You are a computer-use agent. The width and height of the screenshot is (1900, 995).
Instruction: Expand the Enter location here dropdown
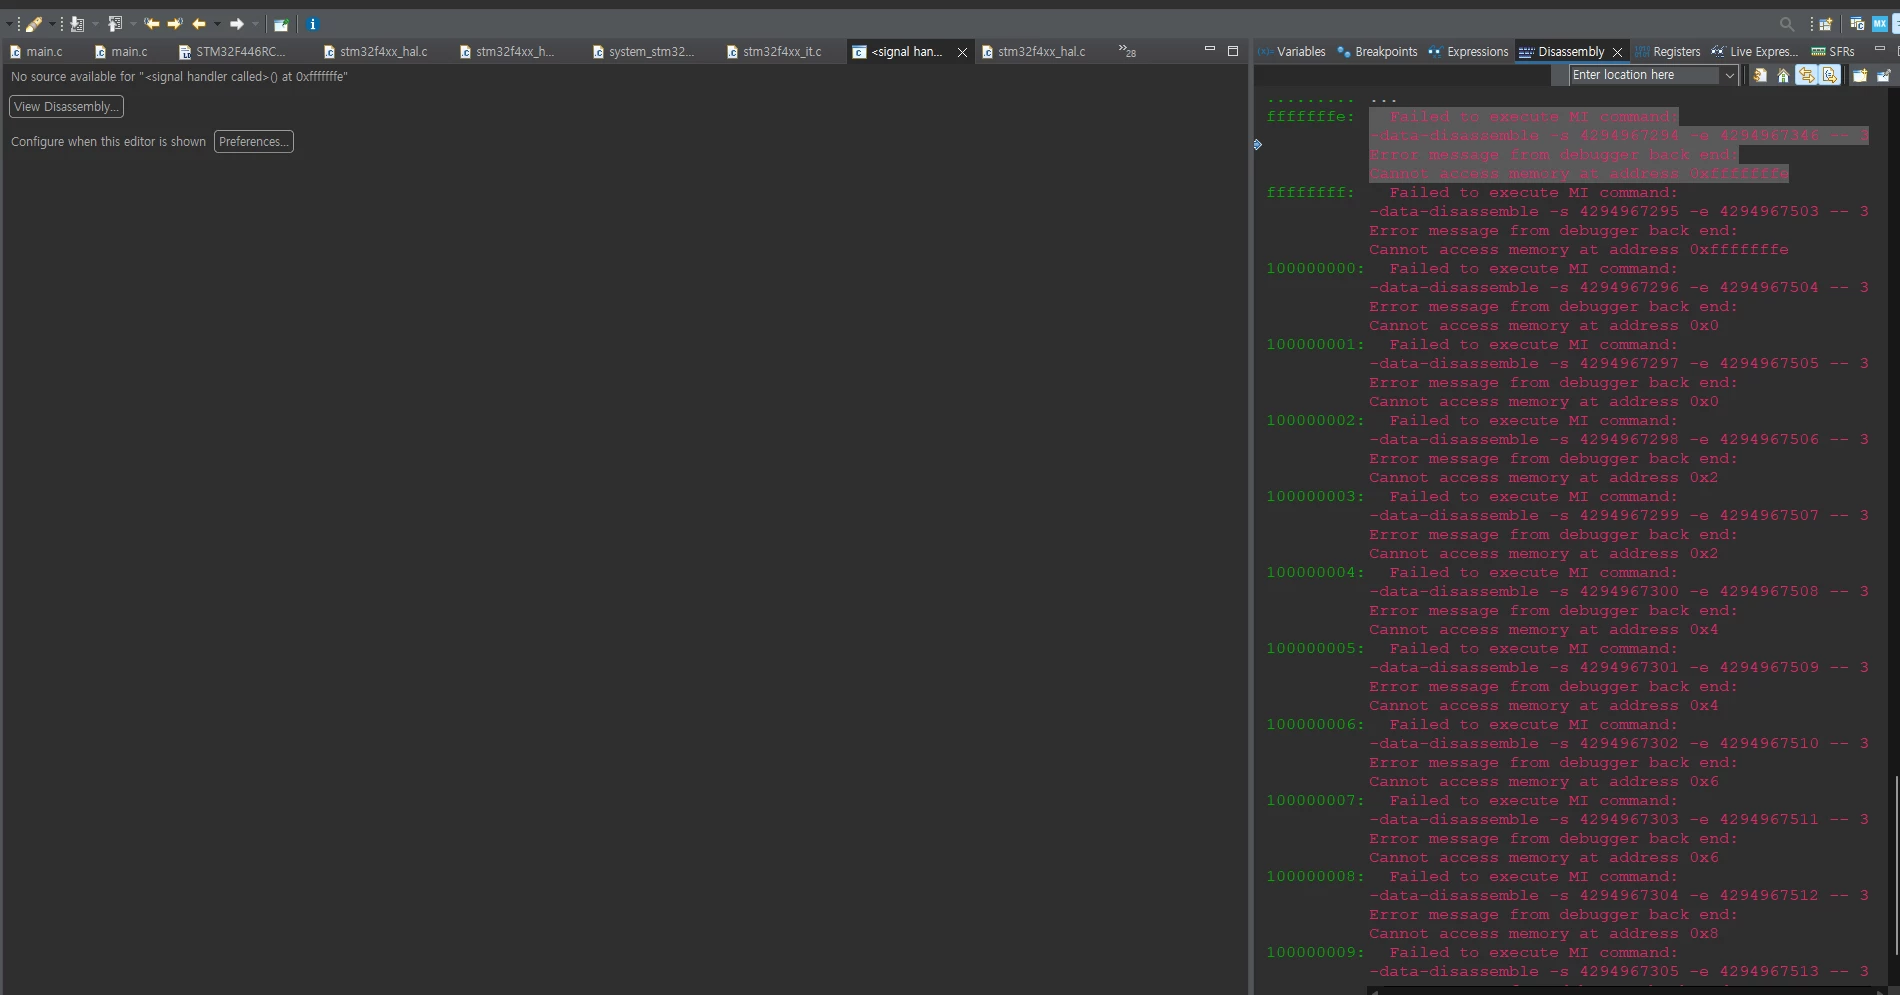(1729, 76)
